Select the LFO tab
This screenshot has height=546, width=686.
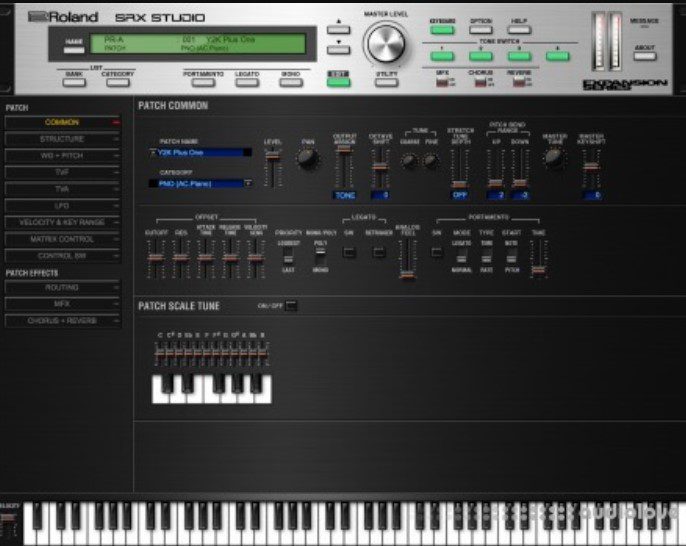(x=62, y=206)
